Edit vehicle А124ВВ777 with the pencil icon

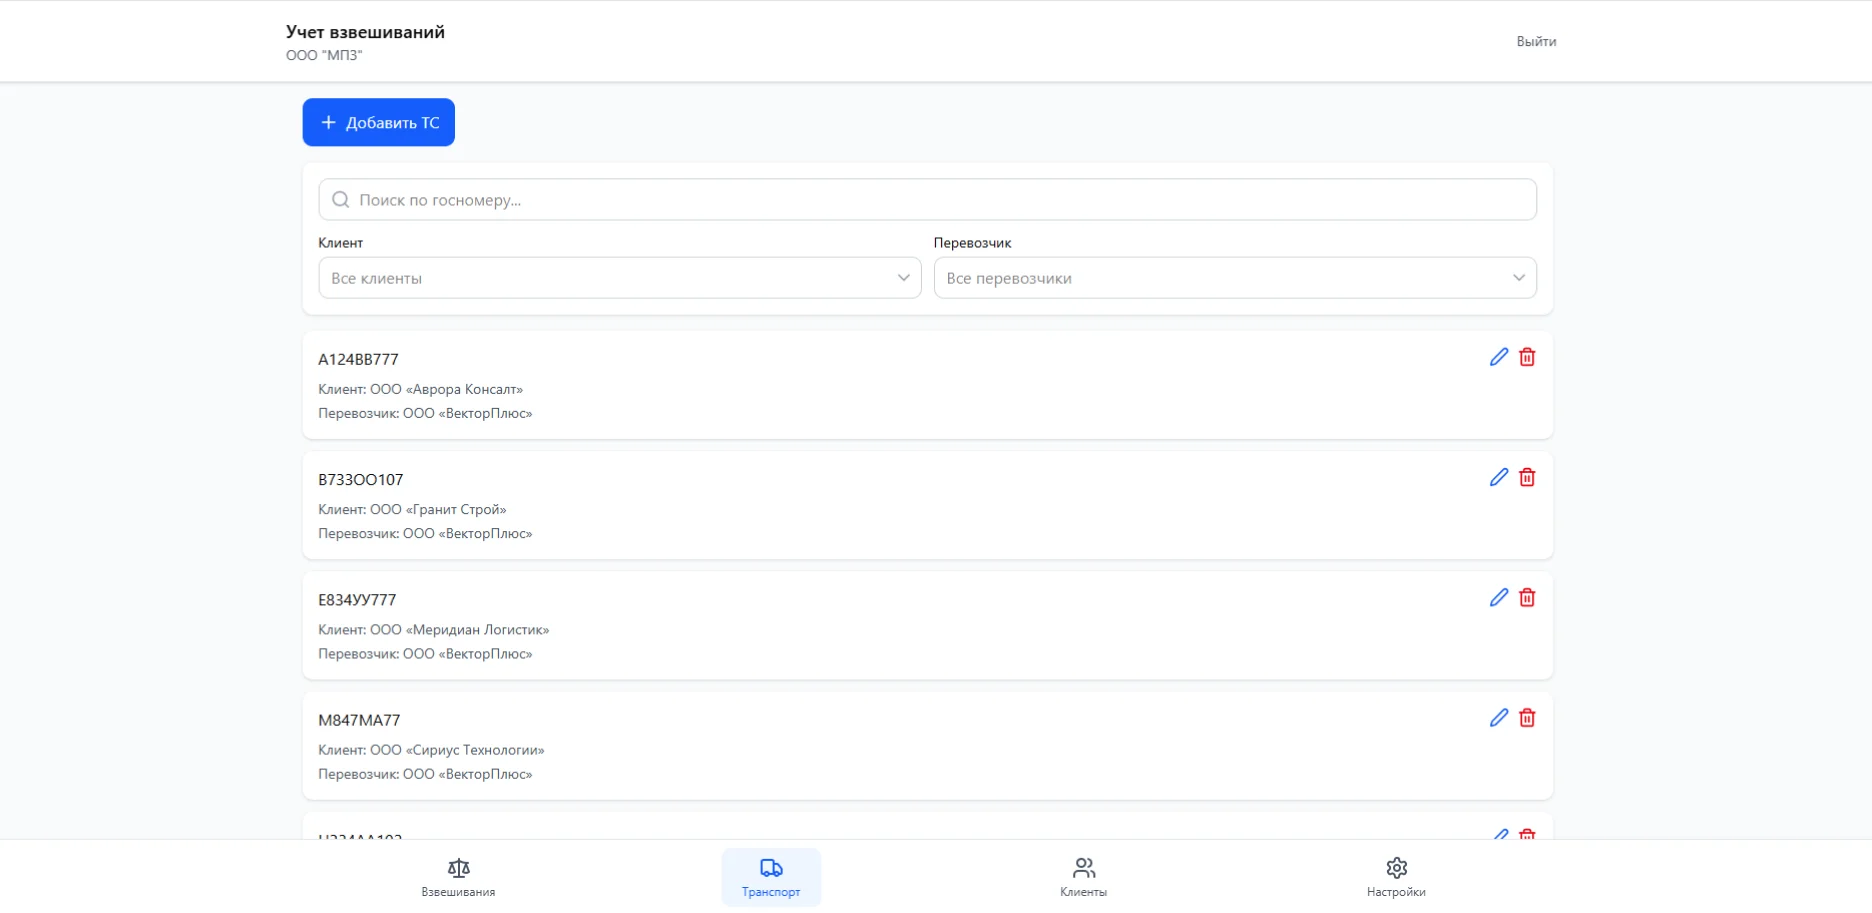click(x=1498, y=357)
